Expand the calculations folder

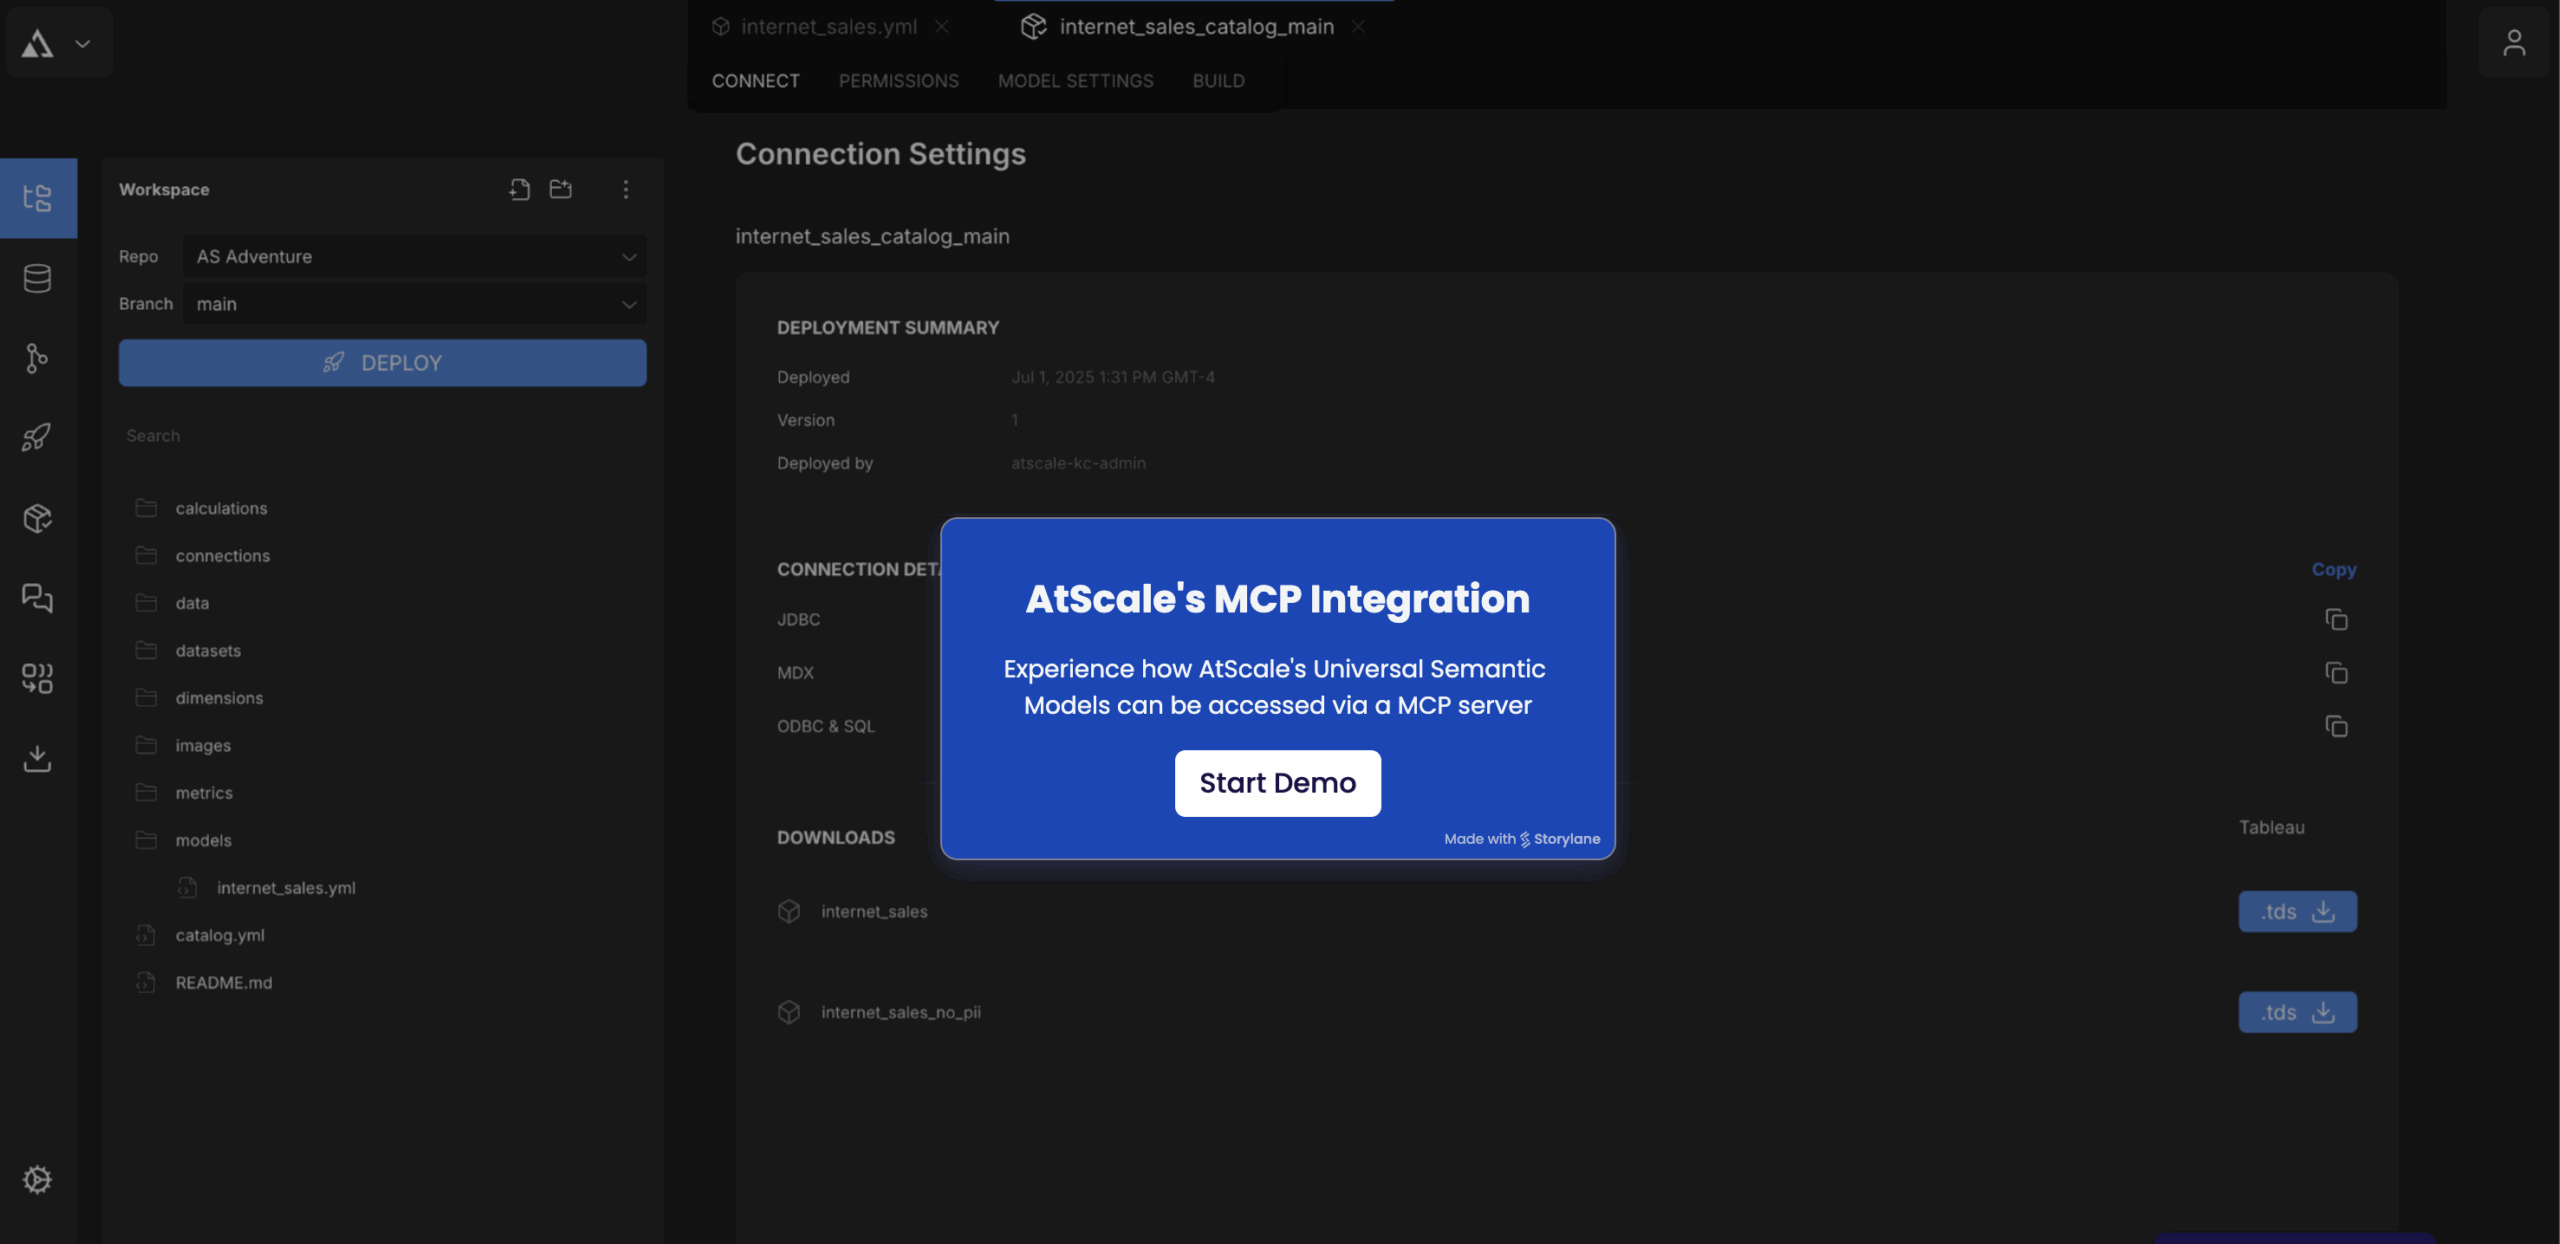[221, 508]
